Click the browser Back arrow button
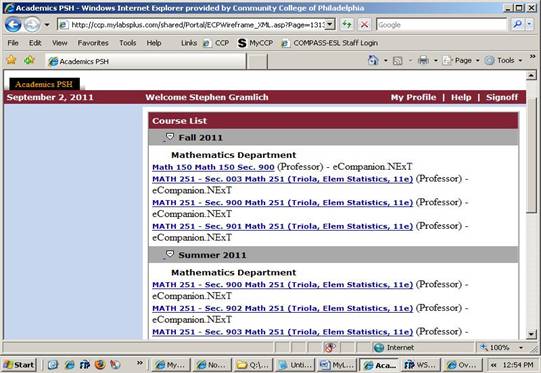This screenshot has height=373, width=541. click(x=13, y=25)
